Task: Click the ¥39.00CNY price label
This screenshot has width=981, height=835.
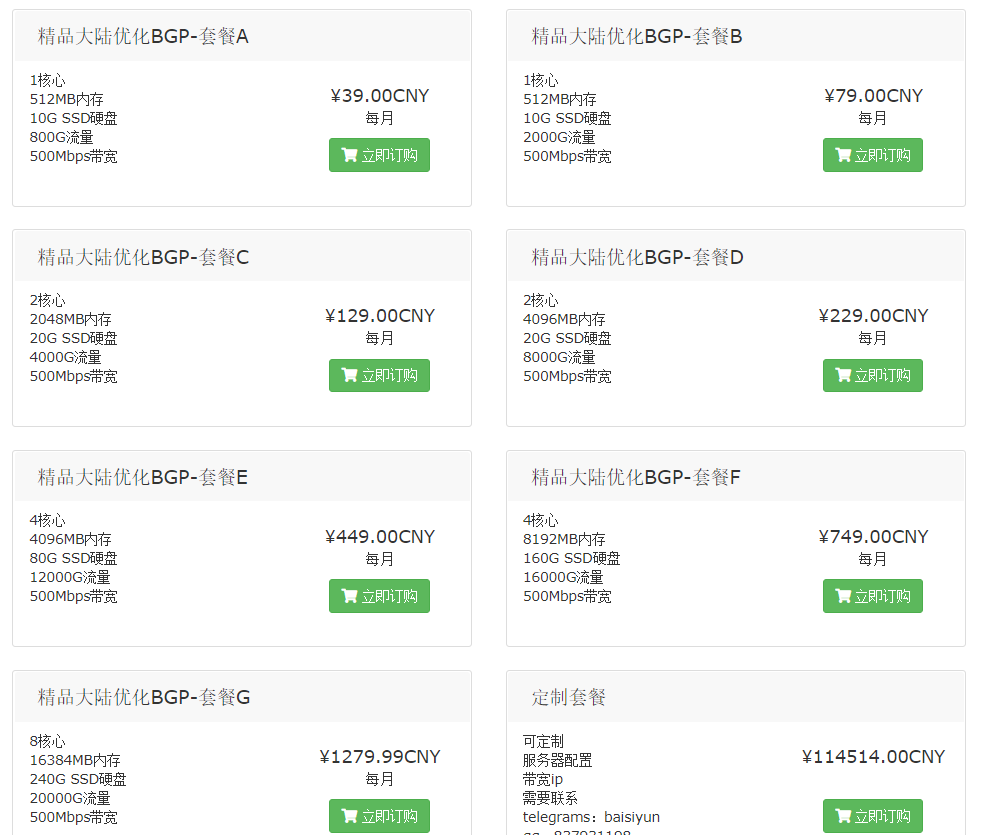Action: click(379, 96)
